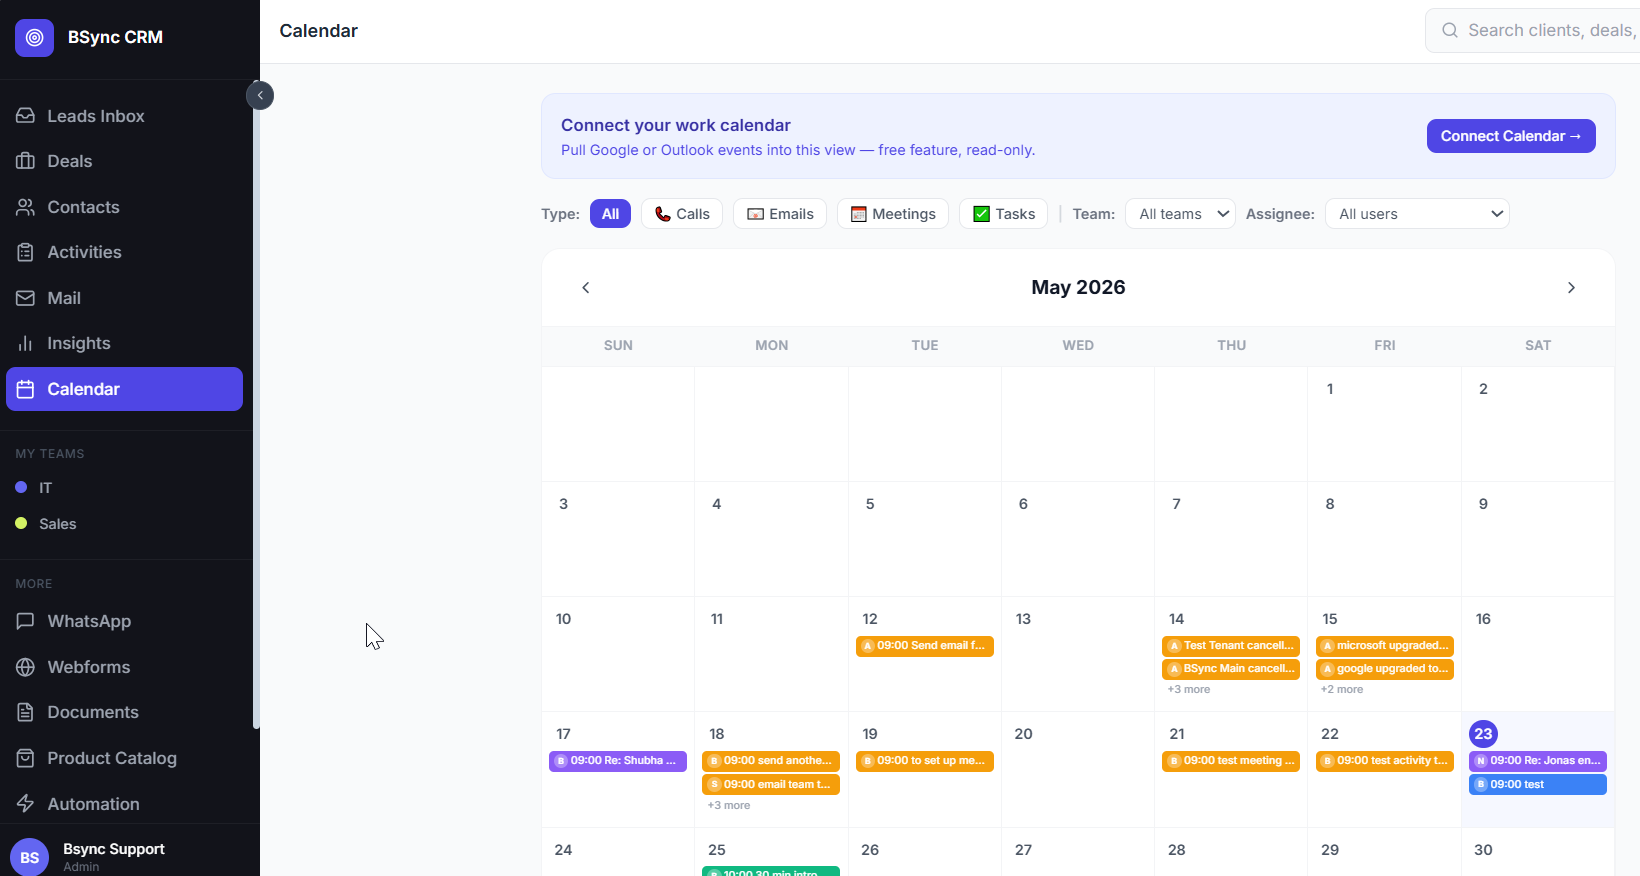
Task: Click the Leads Inbox tray icon
Action: [26, 116]
